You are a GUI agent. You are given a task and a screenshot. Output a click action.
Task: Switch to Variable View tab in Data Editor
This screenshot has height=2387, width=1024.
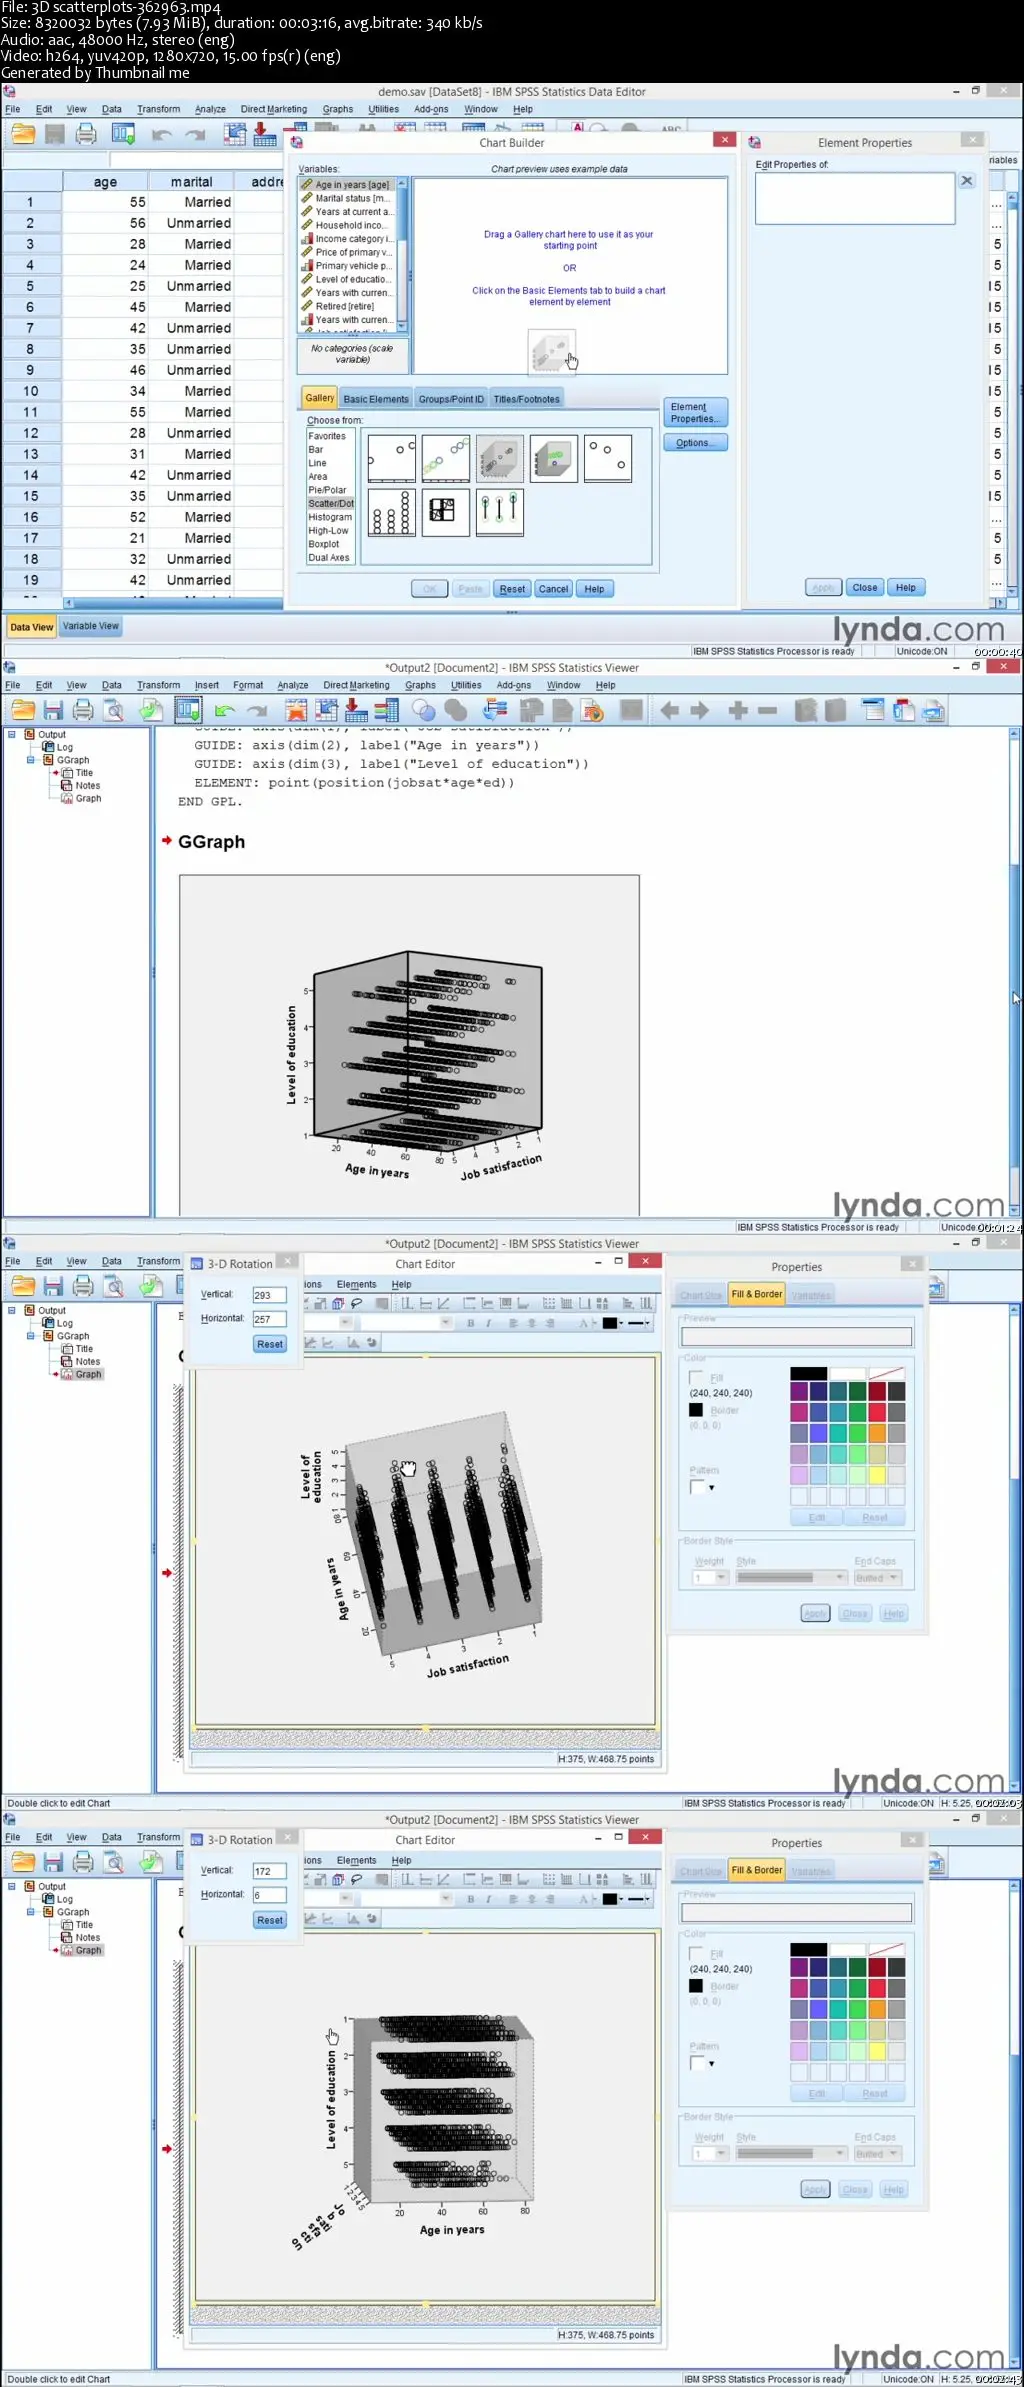coord(90,626)
